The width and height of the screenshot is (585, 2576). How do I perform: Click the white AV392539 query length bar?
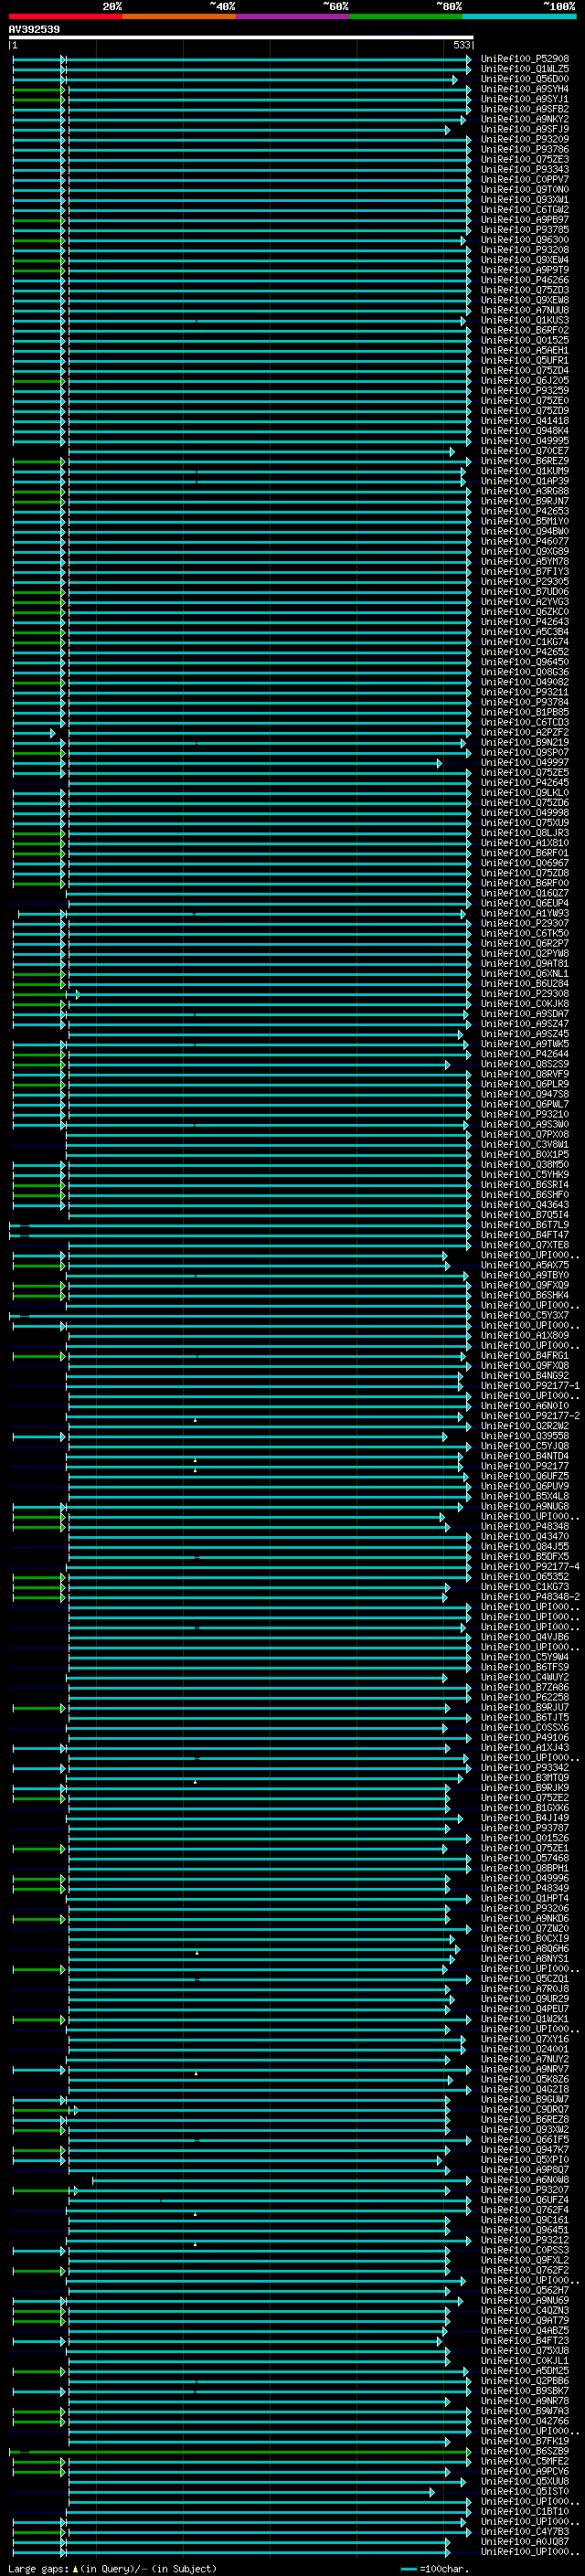click(x=241, y=37)
